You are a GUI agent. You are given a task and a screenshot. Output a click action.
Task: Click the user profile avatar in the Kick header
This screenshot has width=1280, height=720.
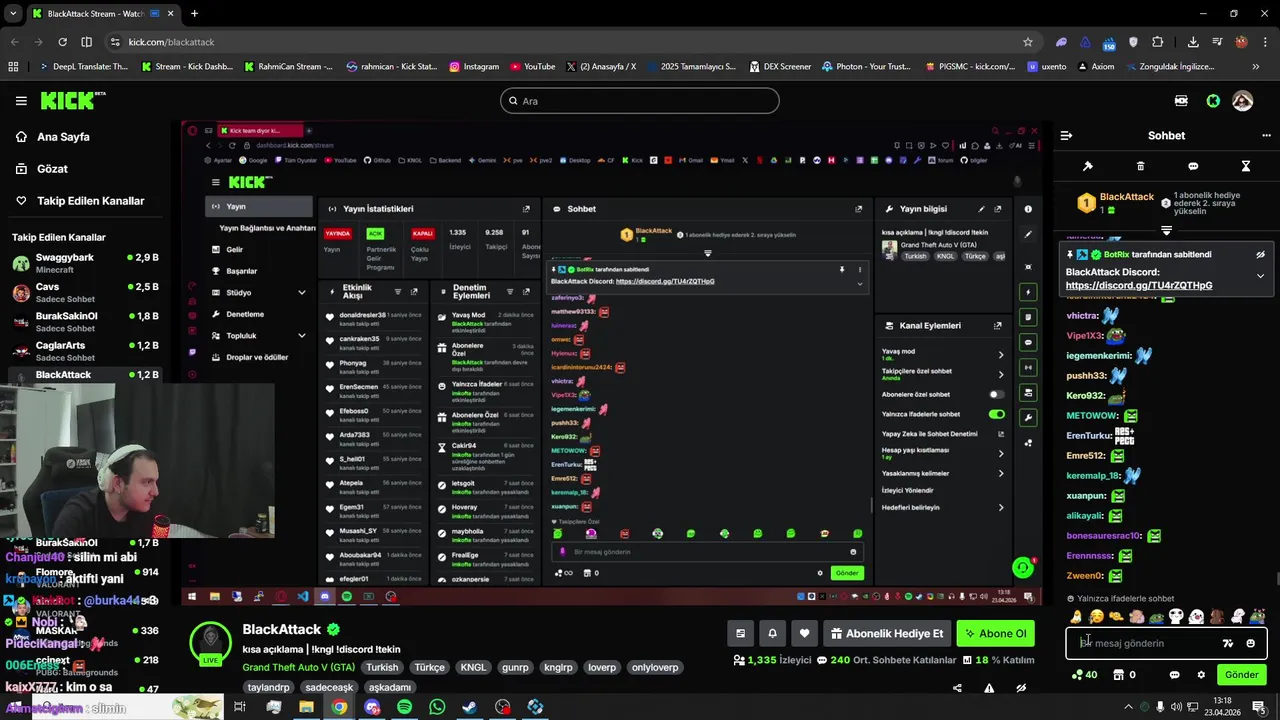pyautogui.click(x=1243, y=101)
